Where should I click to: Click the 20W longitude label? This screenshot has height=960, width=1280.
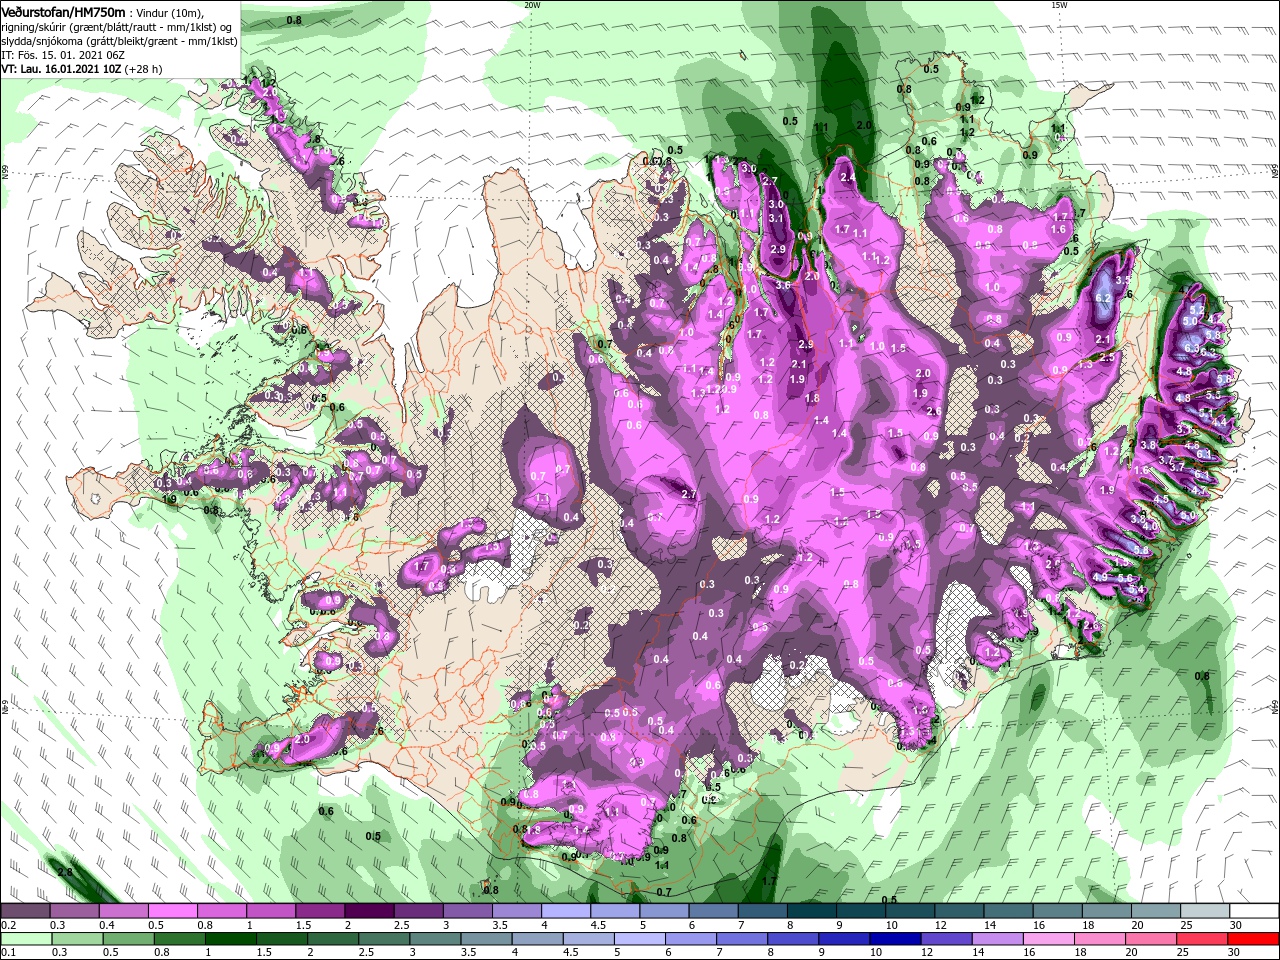(x=532, y=5)
